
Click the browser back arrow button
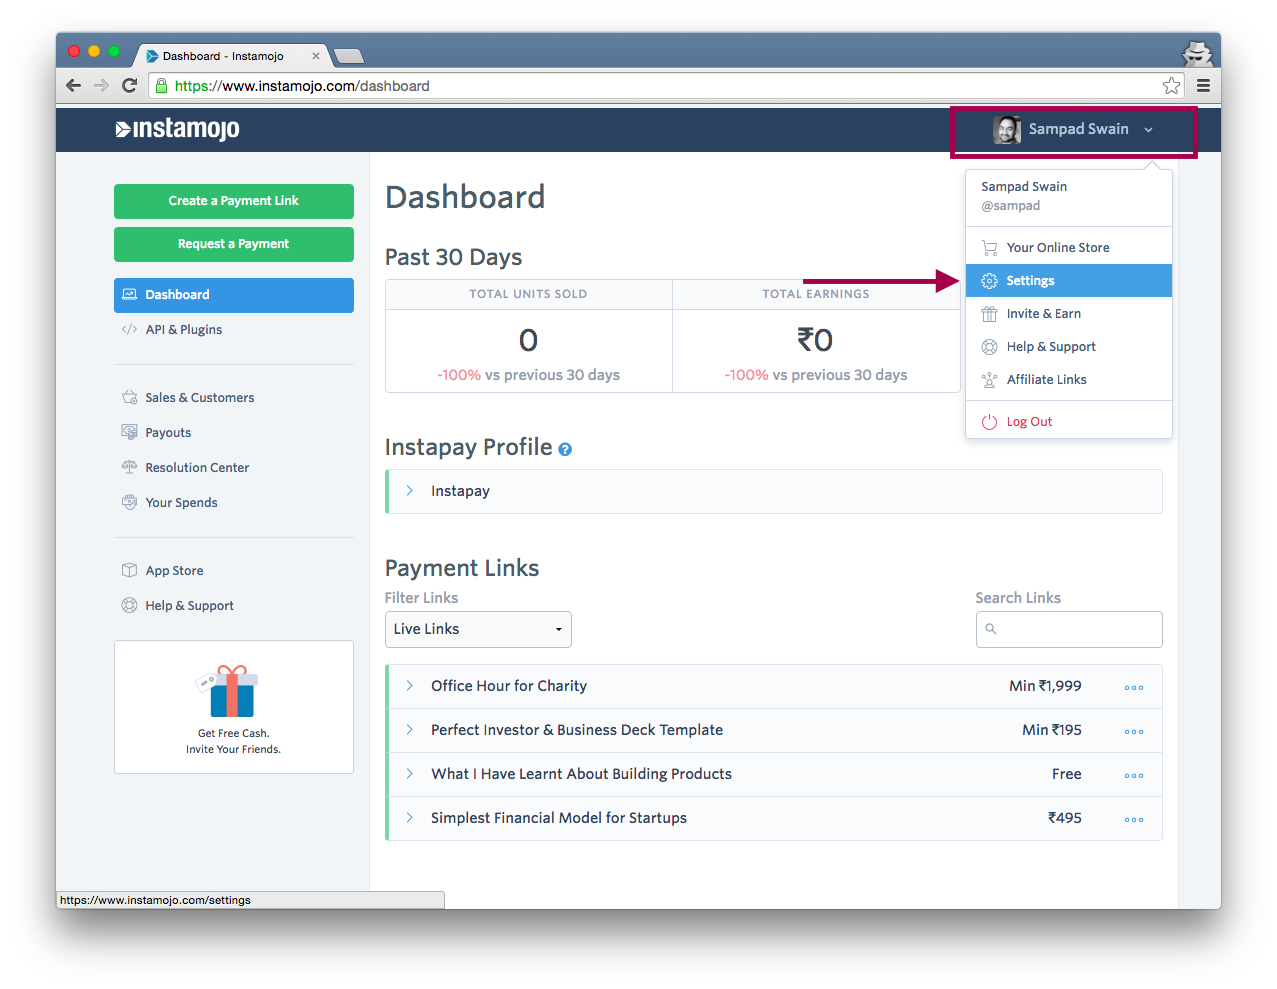tap(73, 86)
